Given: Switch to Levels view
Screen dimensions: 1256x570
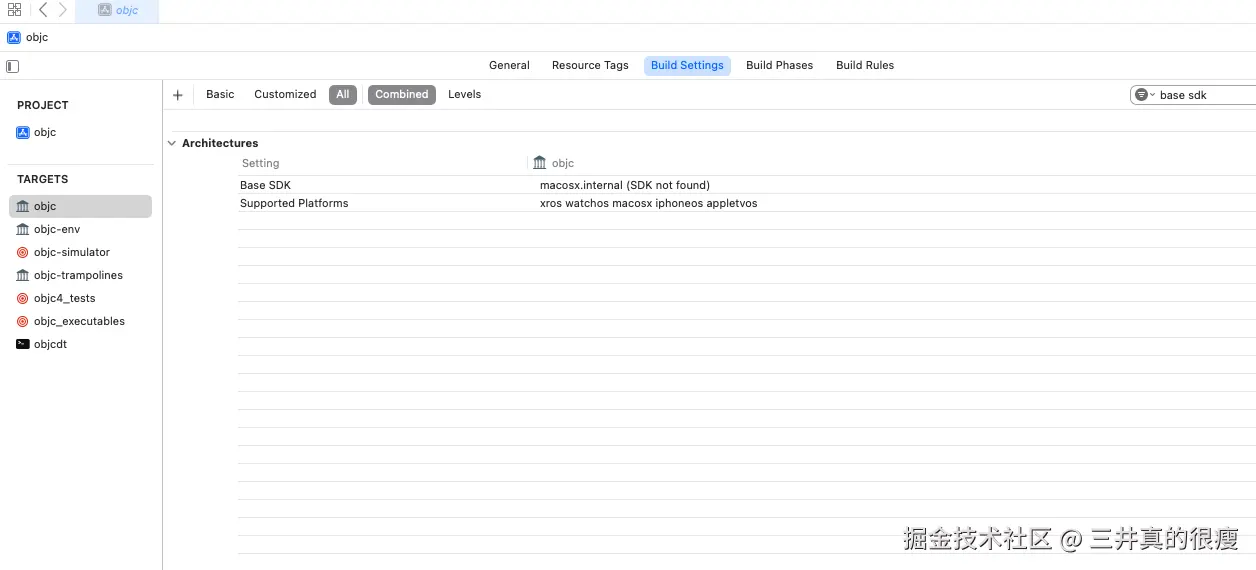Looking at the screenshot, I should click(464, 94).
